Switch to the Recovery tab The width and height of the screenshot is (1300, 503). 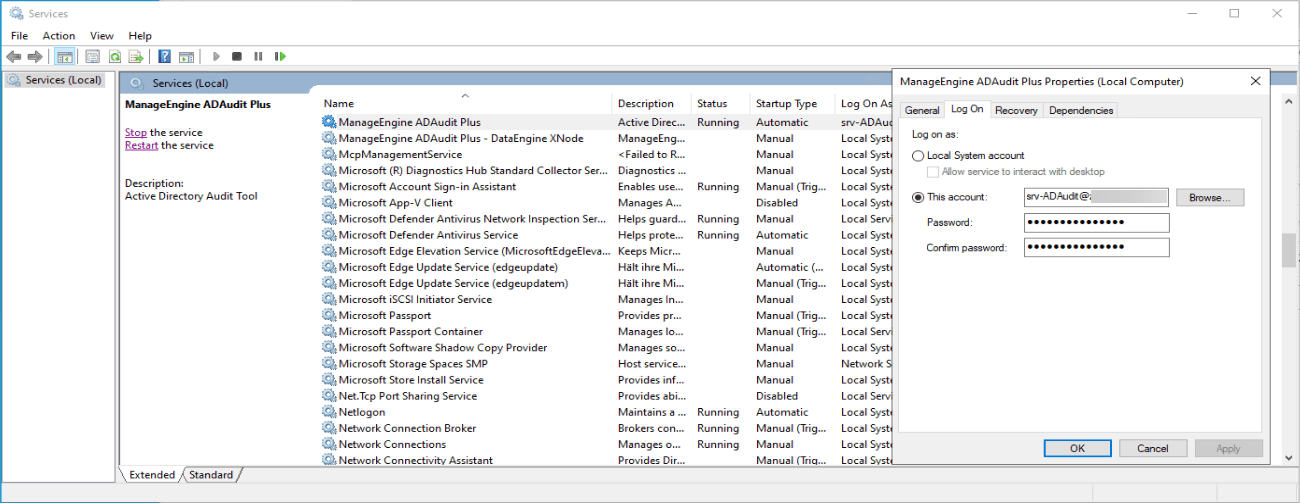tap(1016, 110)
